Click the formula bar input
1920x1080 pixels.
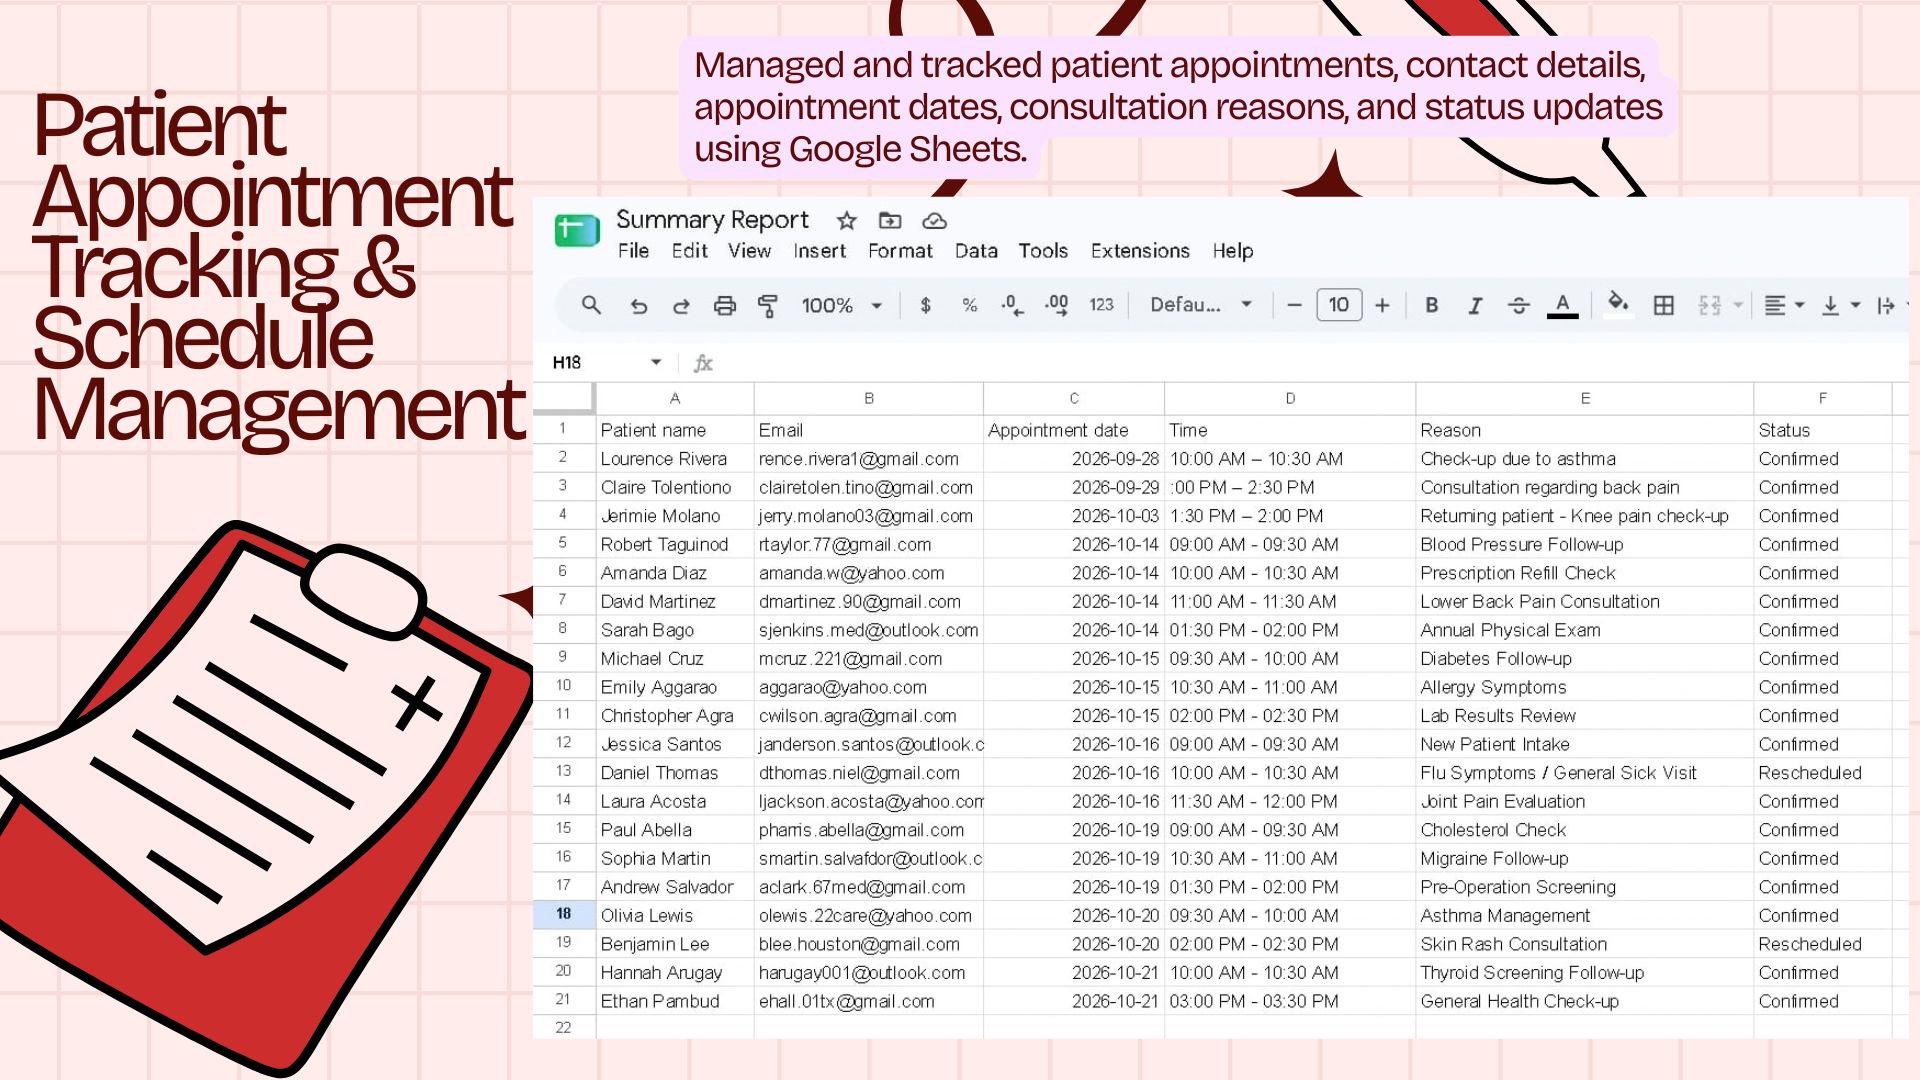click(1310, 363)
